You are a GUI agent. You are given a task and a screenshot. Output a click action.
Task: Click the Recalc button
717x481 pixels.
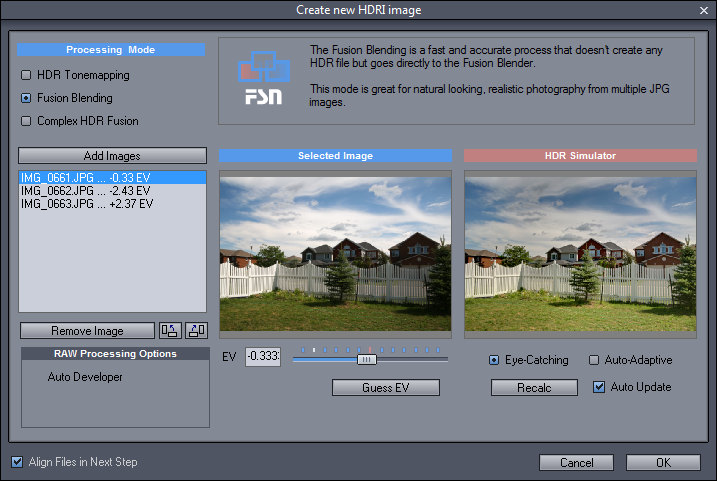(x=534, y=388)
